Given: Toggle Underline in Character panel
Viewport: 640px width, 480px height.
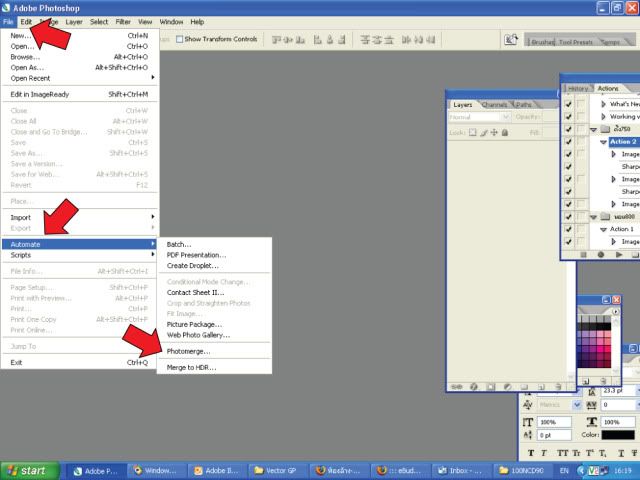Looking at the screenshot, I should tap(621, 453).
